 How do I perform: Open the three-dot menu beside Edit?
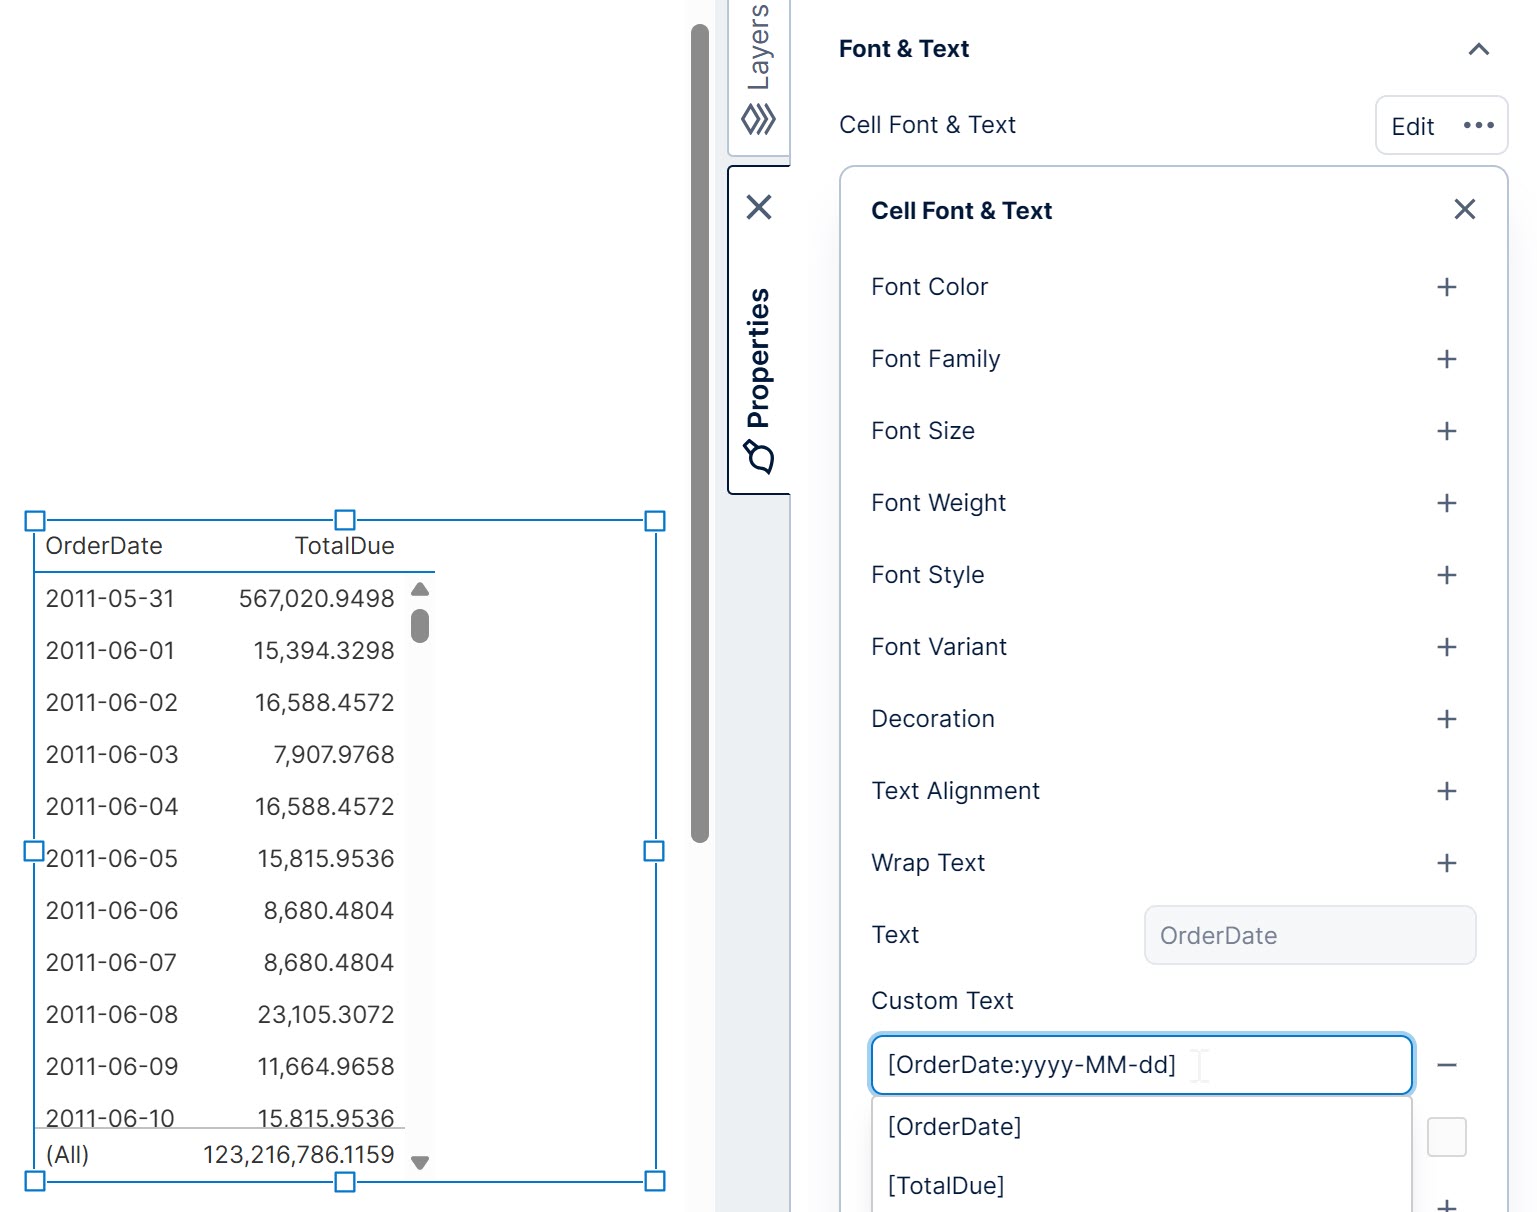(1478, 125)
